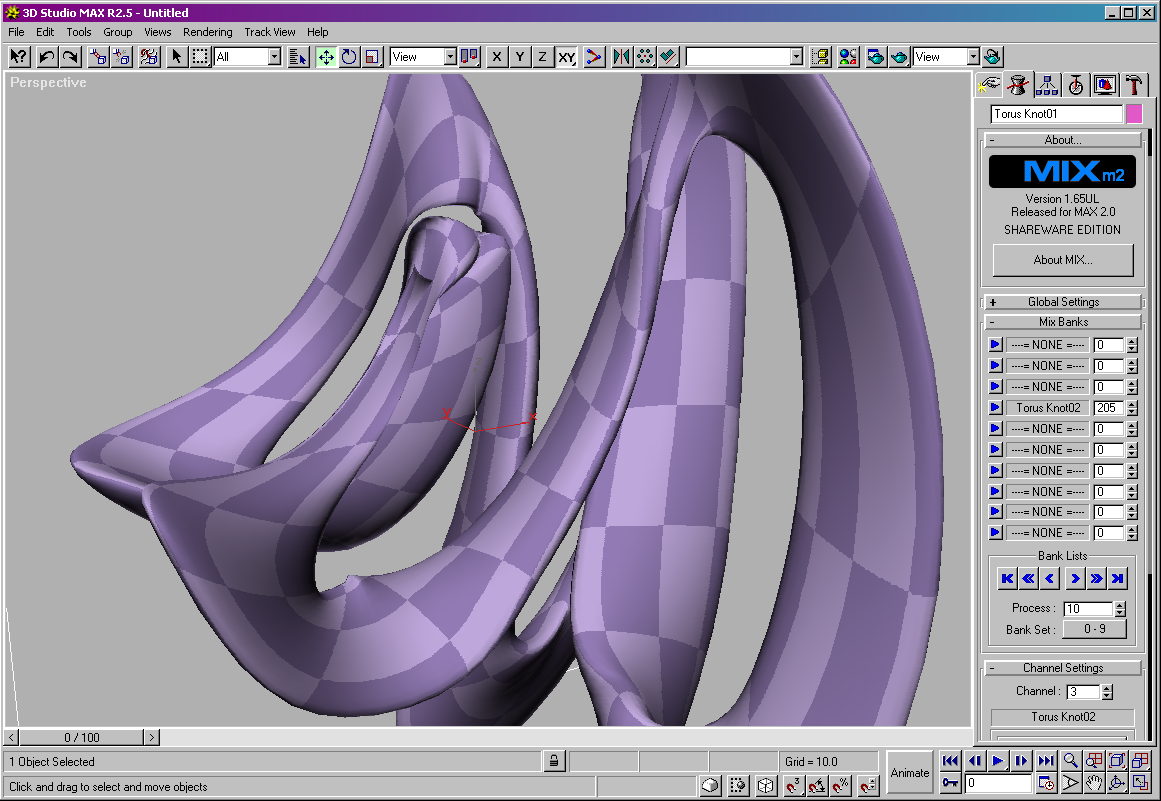Click the Array tool icon

pyautogui.click(x=646, y=57)
